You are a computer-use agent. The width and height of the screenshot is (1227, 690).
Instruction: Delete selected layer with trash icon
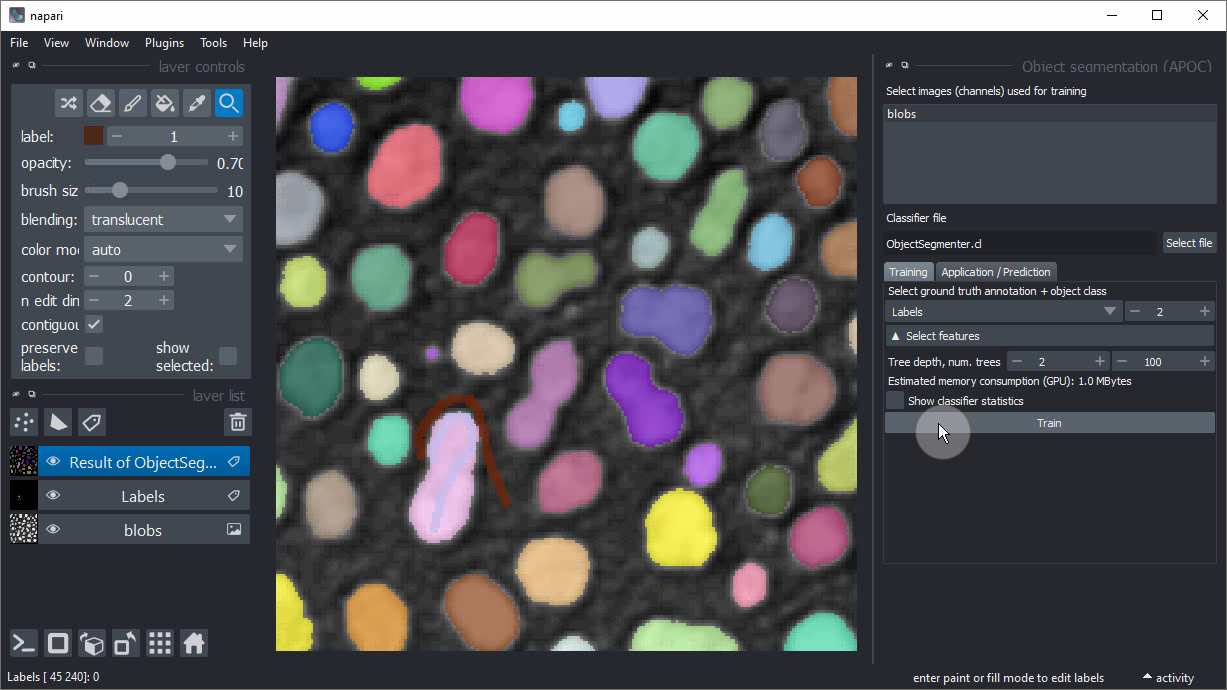click(x=237, y=422)
